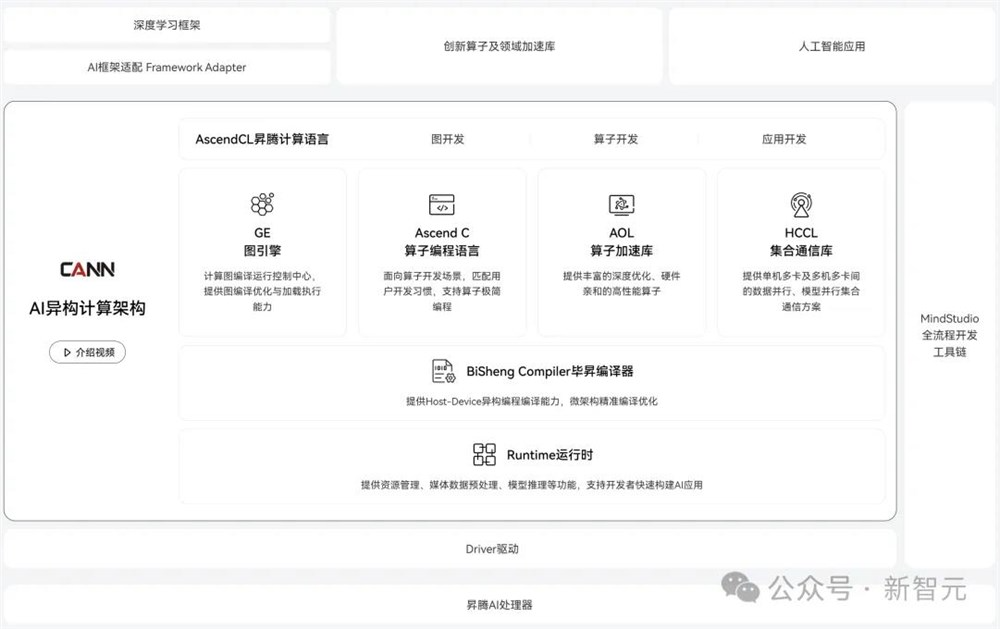Image resolution: width=1000 pixels, height=629 pixels.
Task: Open the AOL 算子加速库 icon
Action: click(x=622, y=203)
